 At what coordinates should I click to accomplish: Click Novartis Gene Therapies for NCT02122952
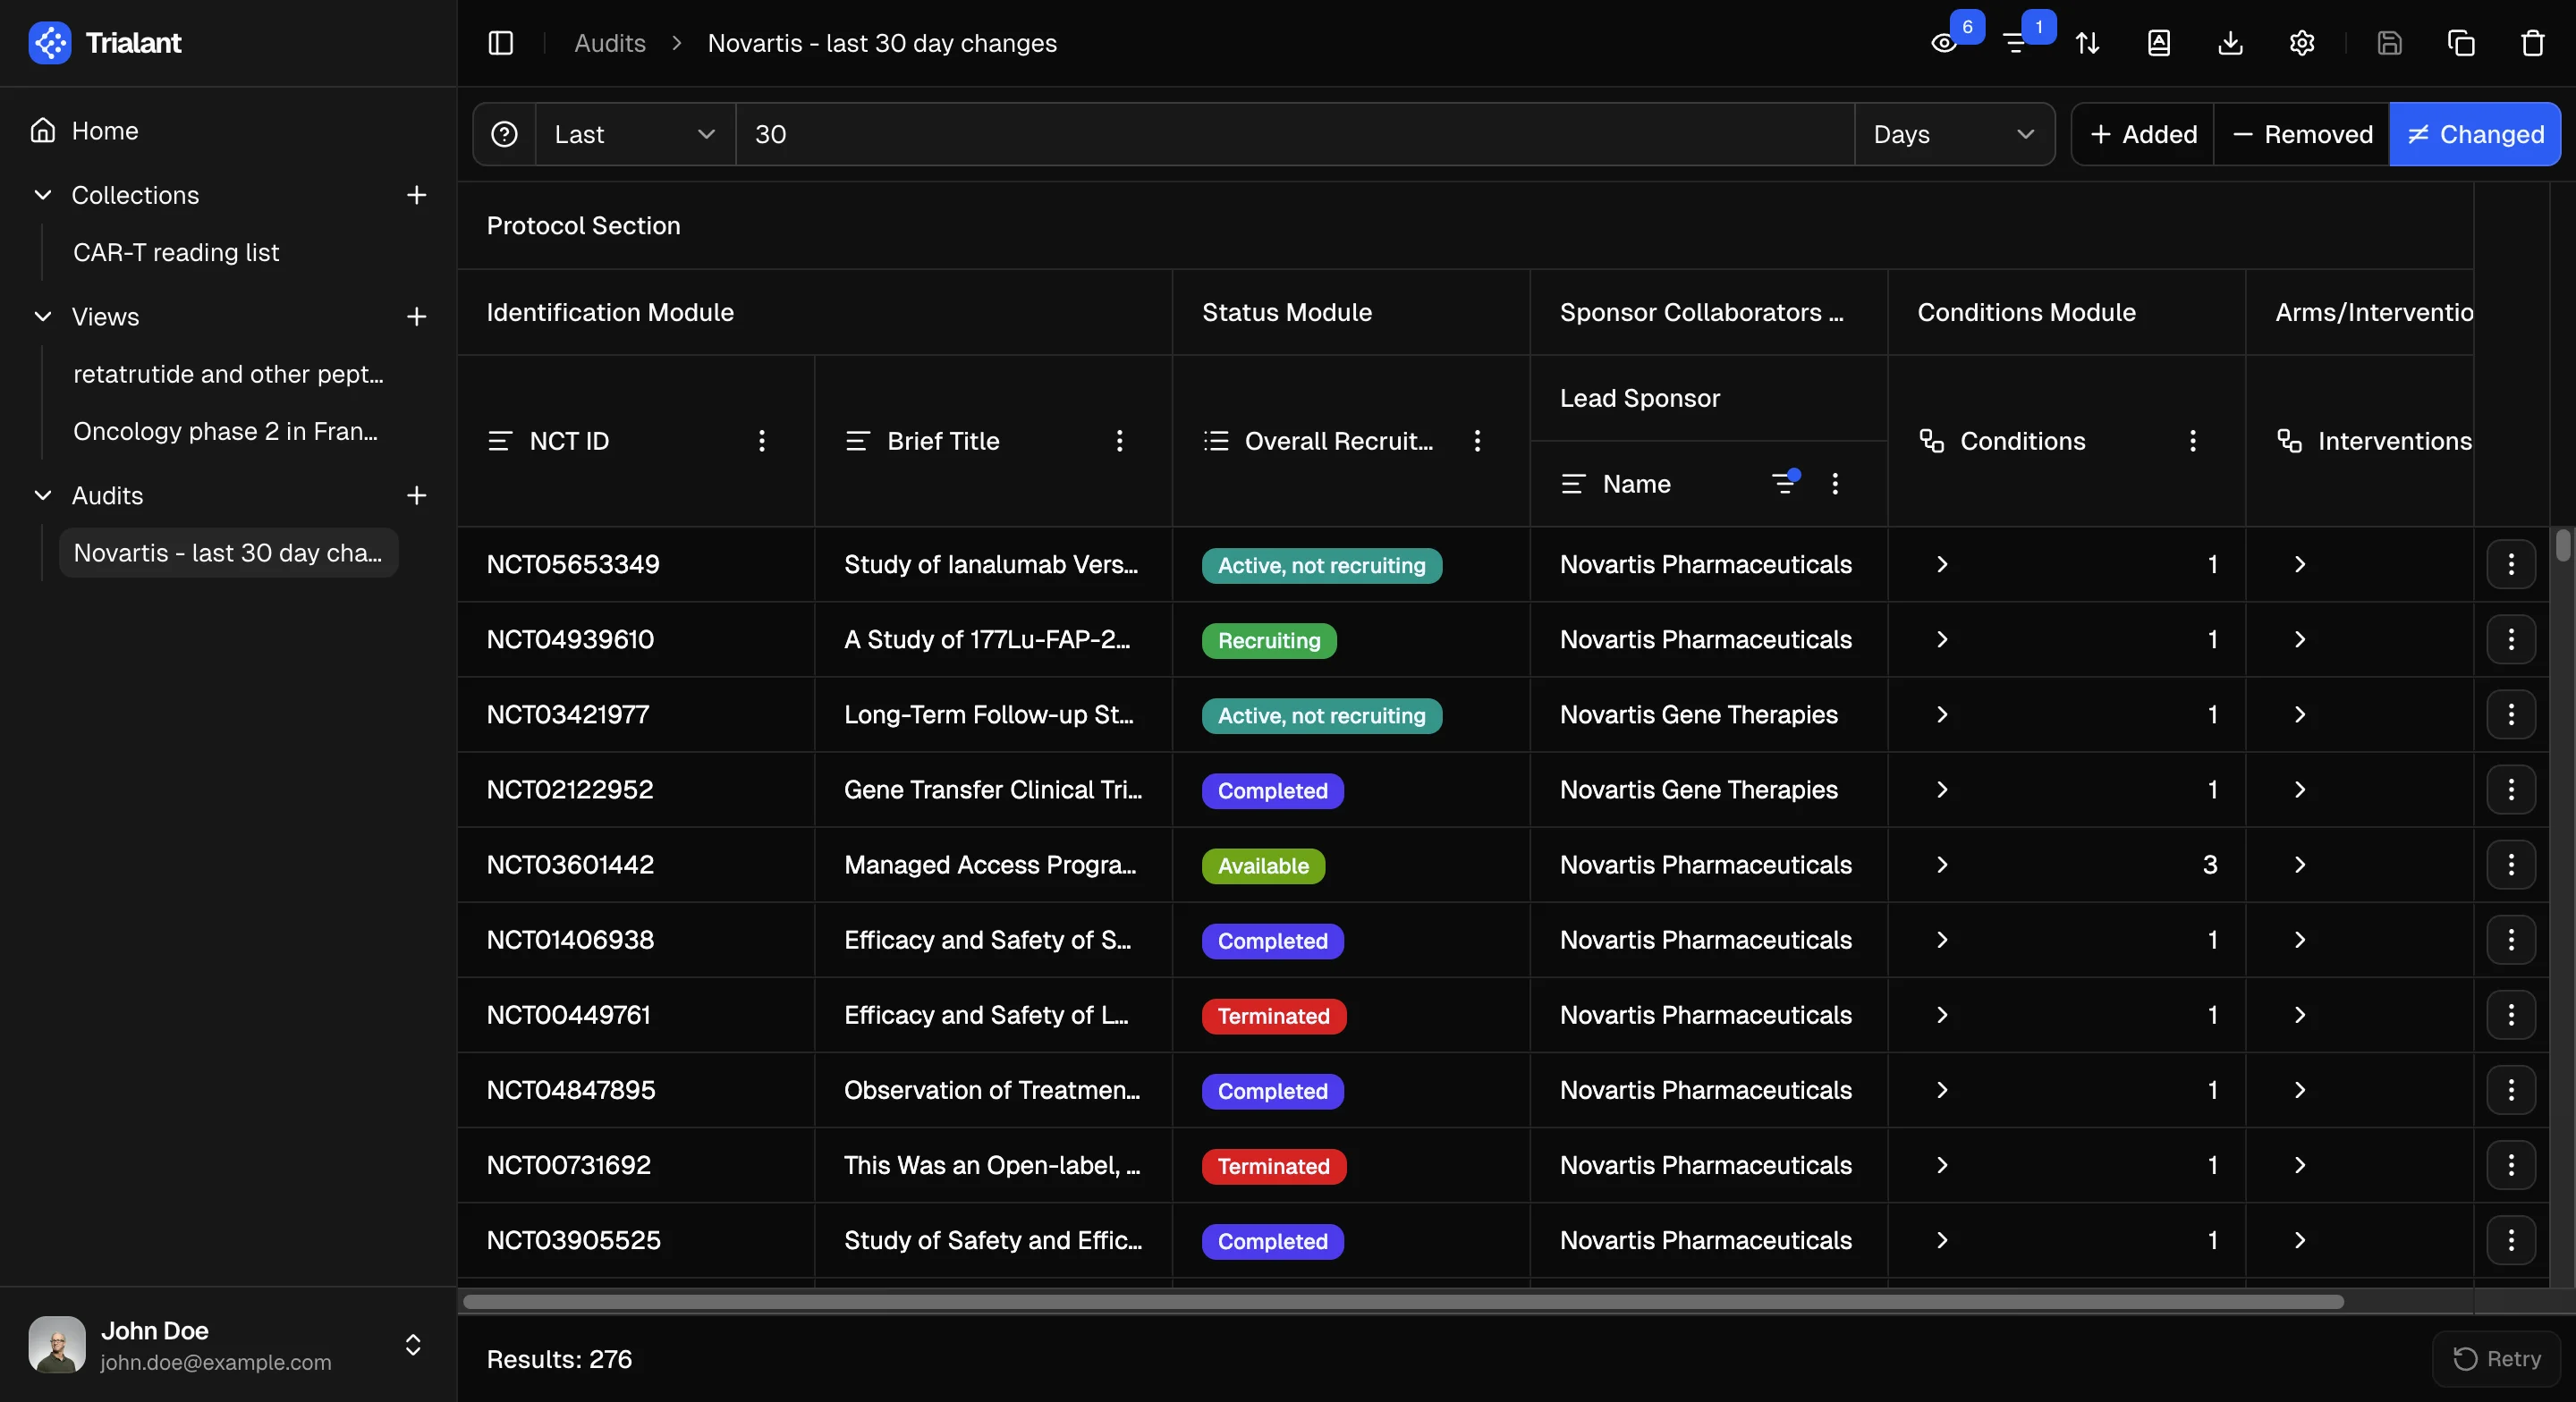tap(1699, 790)
